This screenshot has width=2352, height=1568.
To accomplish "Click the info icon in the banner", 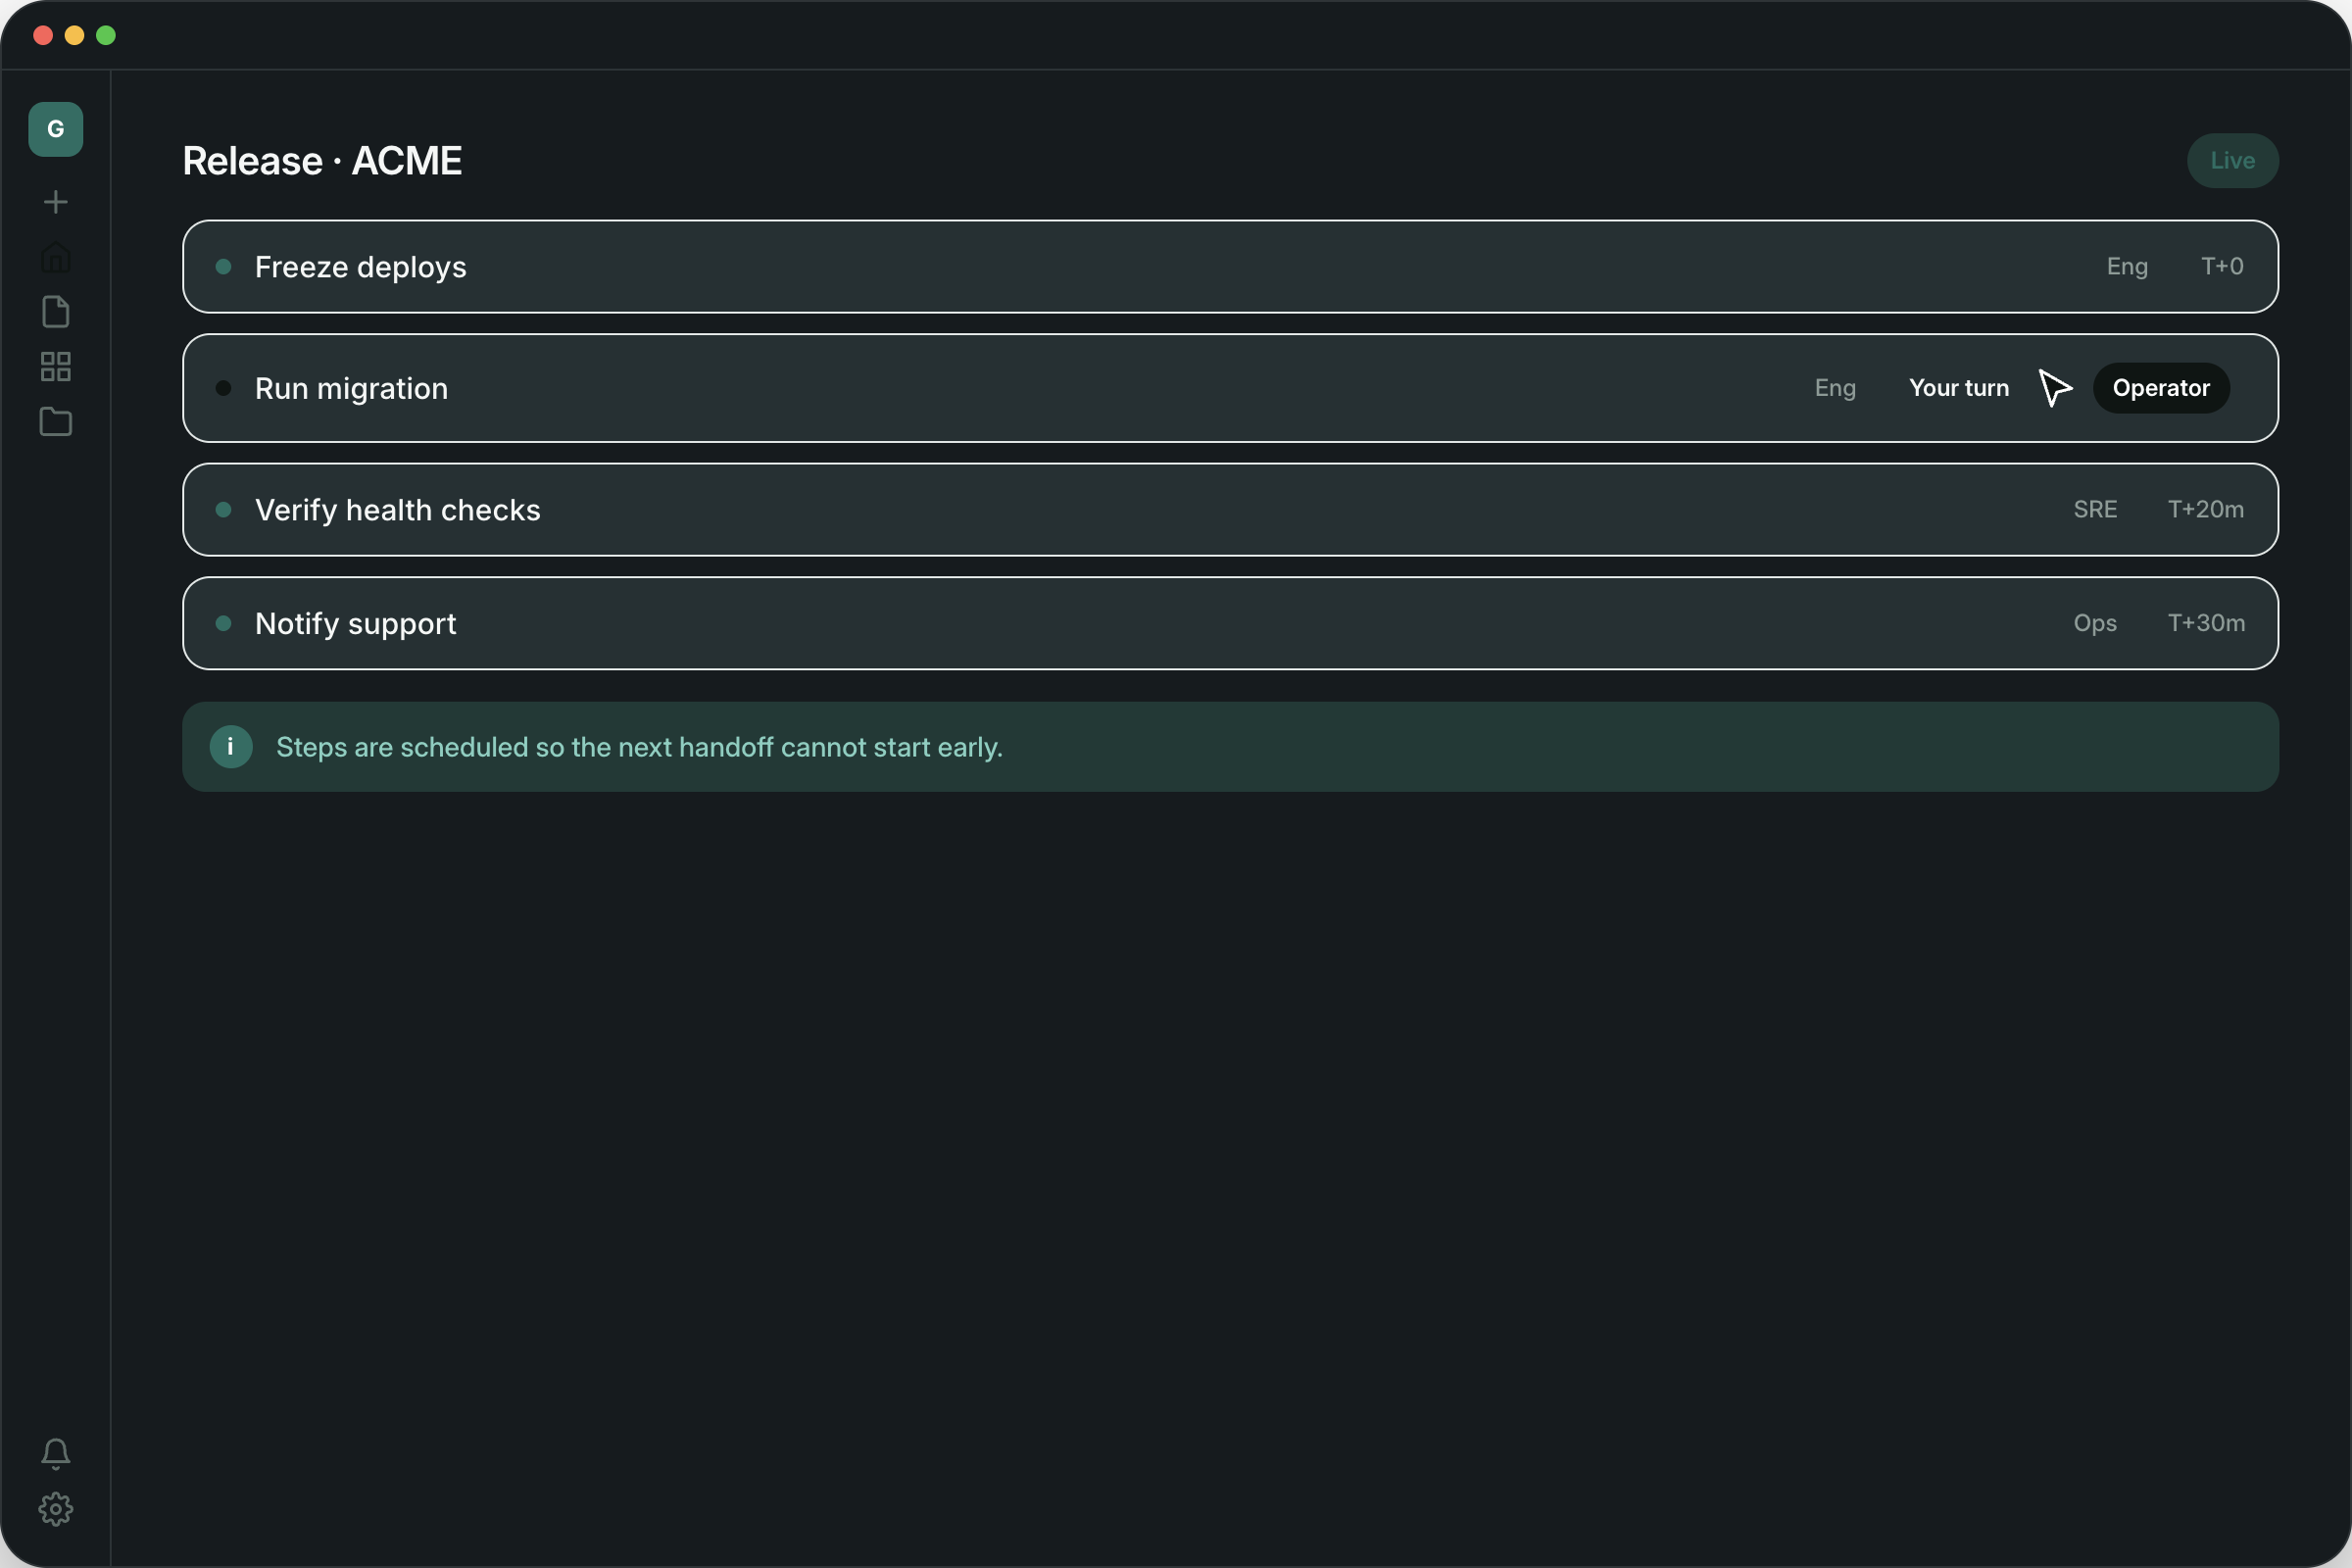I will [231, 747].
